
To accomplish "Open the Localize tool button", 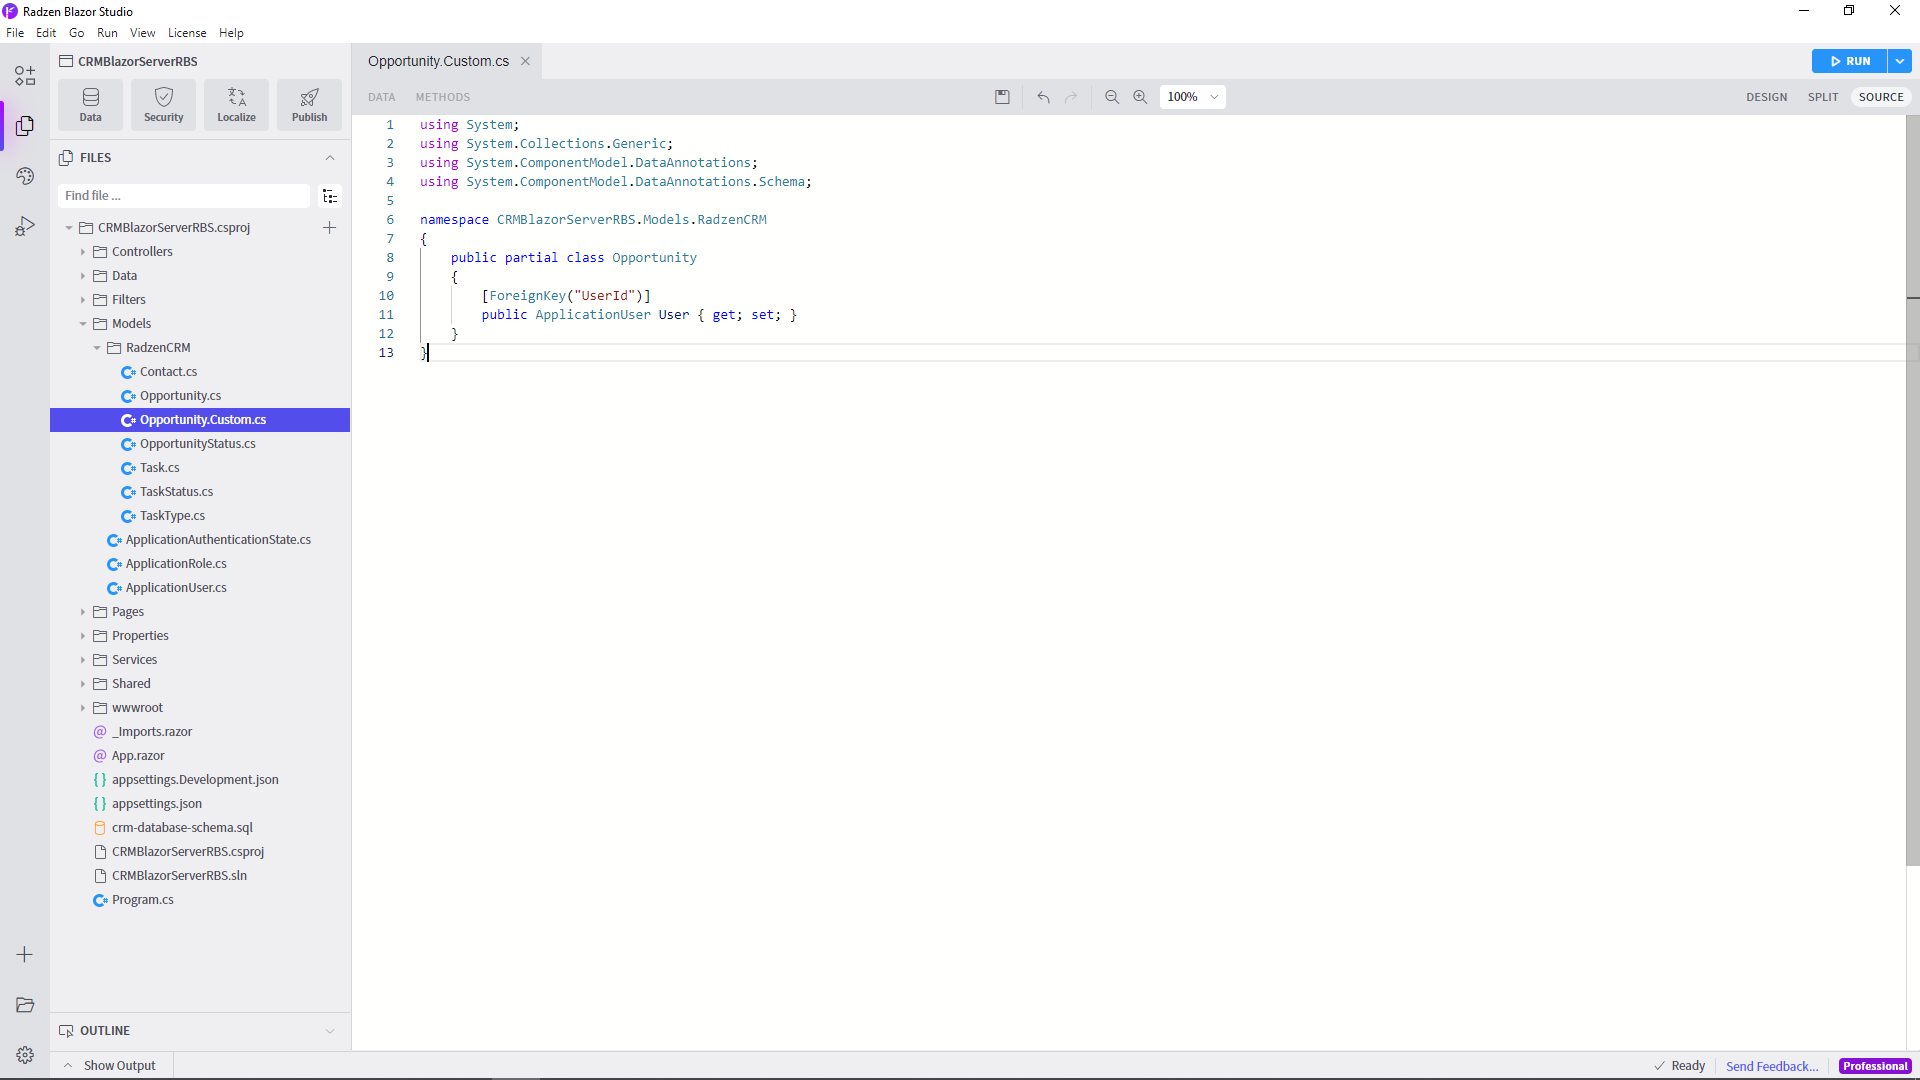I will coord(236,104).
